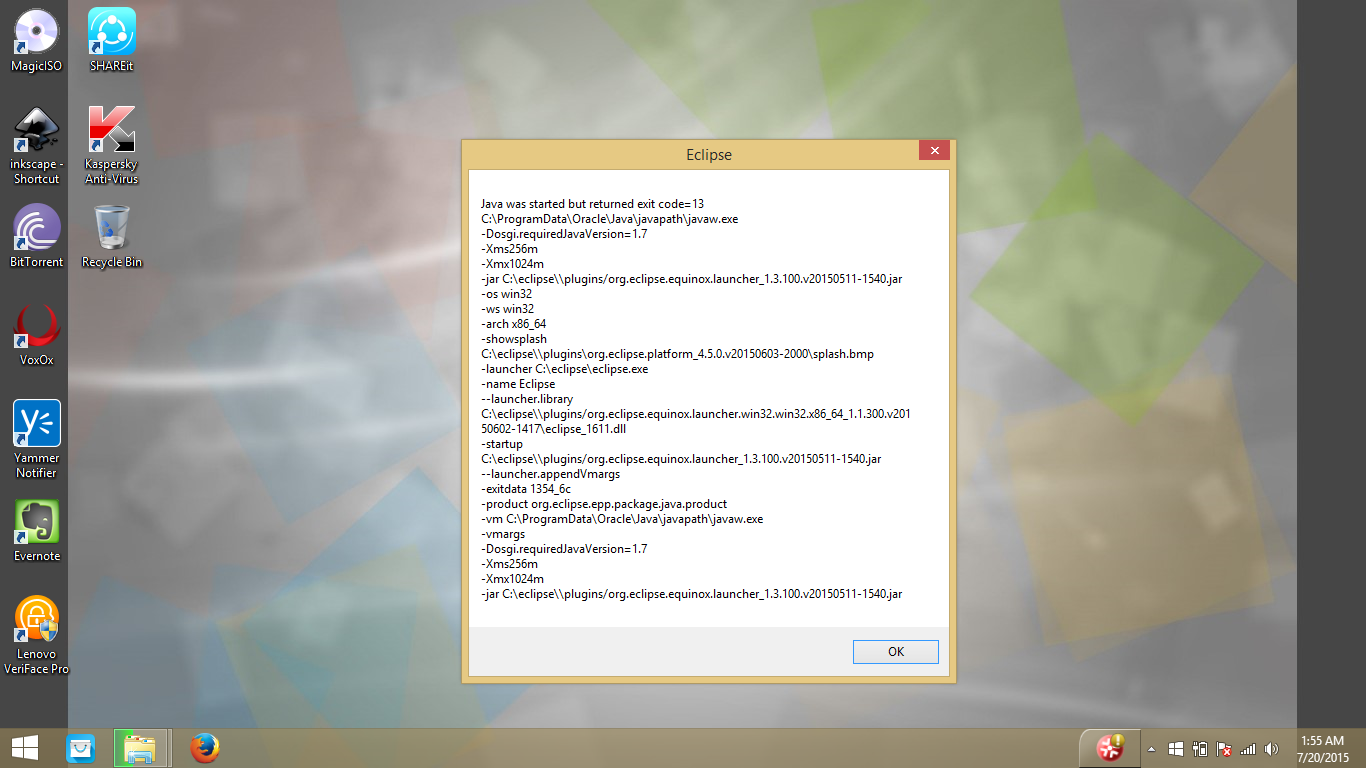The width and height of the screenshot is (1366, 768).
Task: Launch Firefox from the taskbar
Action: pos(204,748)
